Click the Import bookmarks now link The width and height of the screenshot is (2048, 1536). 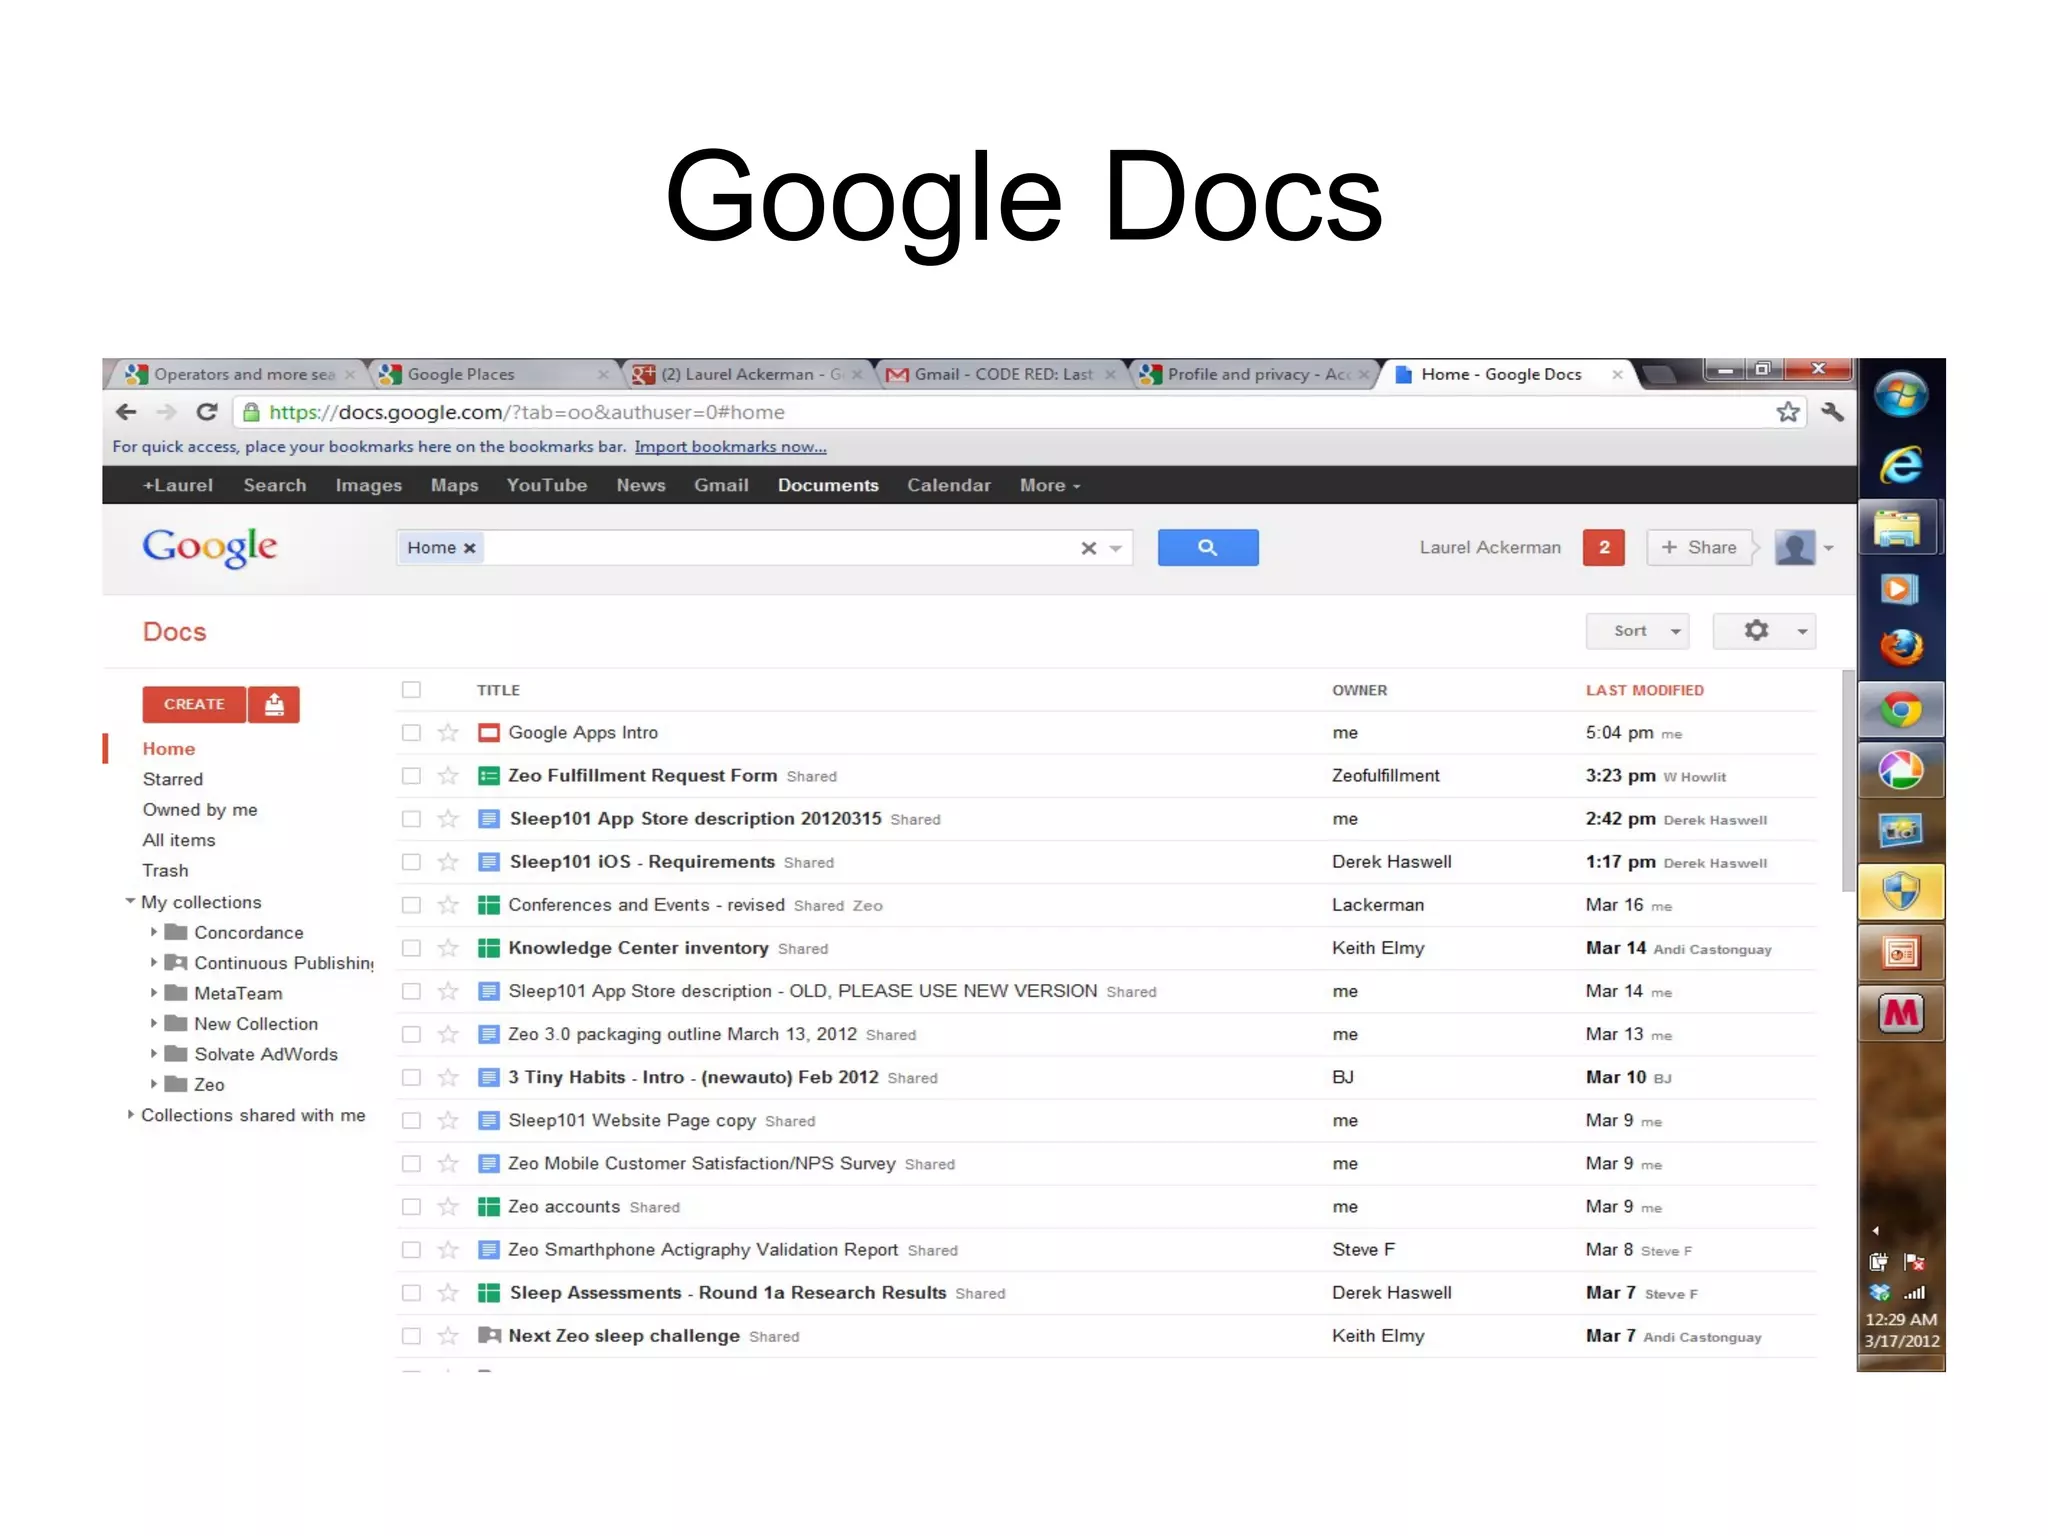(x=730, y=447)
